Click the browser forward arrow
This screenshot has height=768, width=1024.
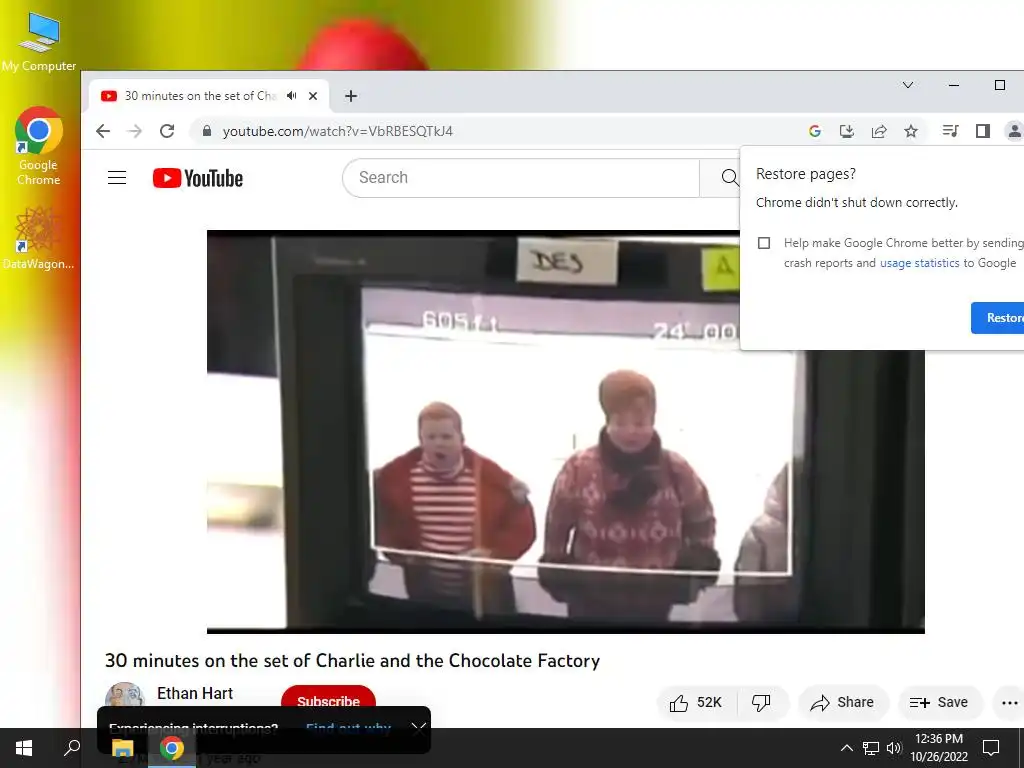pos(135,131)
